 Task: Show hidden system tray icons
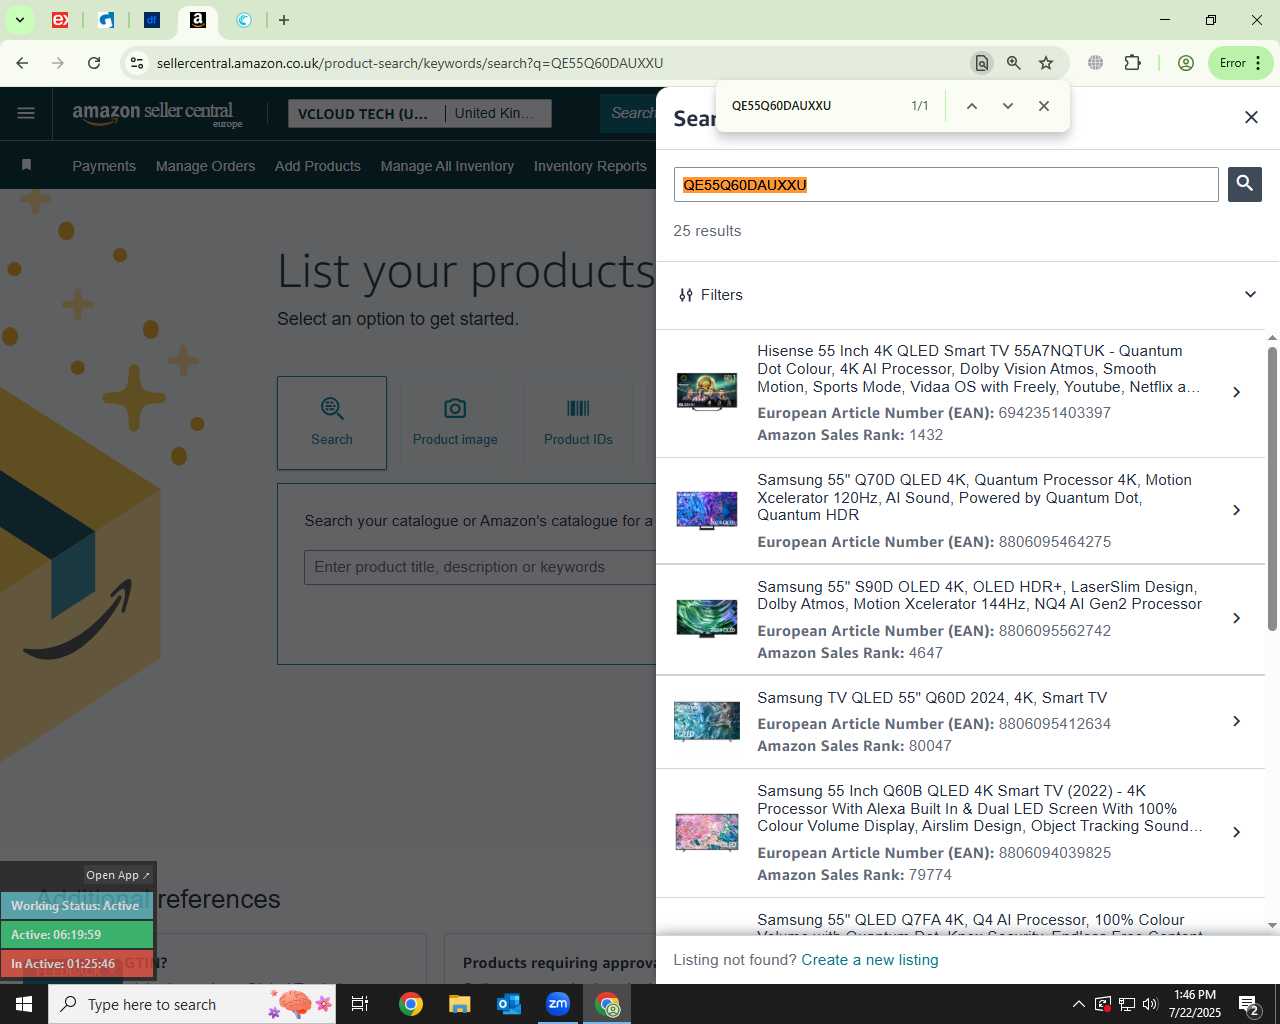1078,1004
